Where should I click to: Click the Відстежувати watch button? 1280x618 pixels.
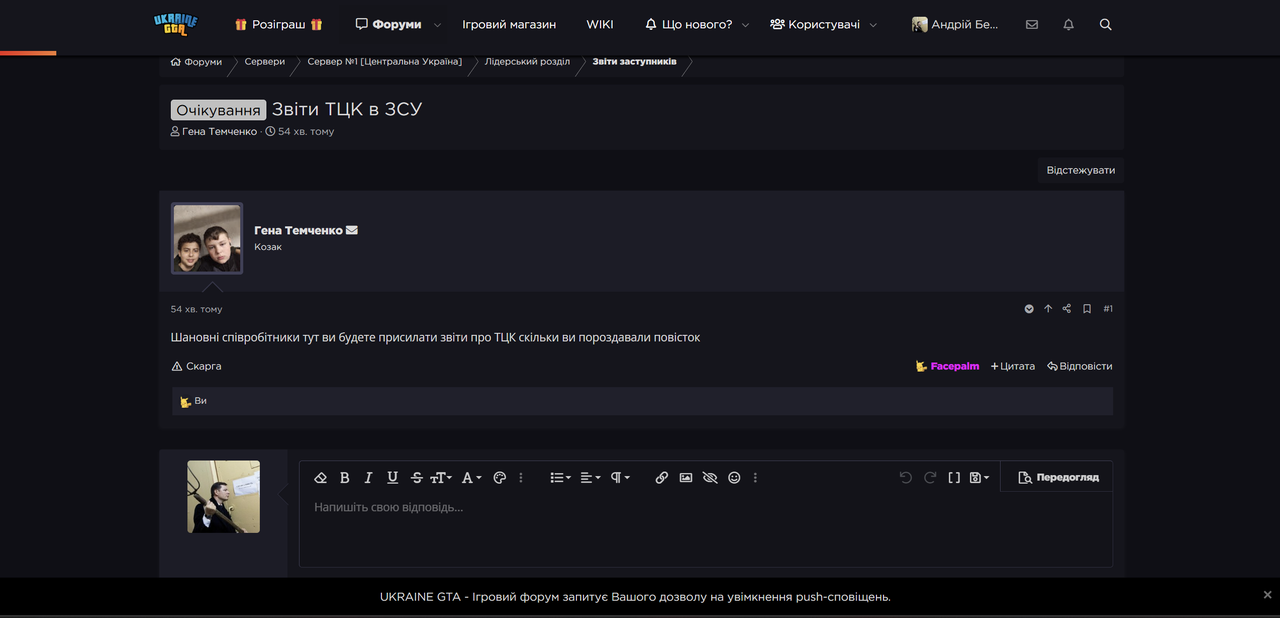click(x=1080, y=170)
